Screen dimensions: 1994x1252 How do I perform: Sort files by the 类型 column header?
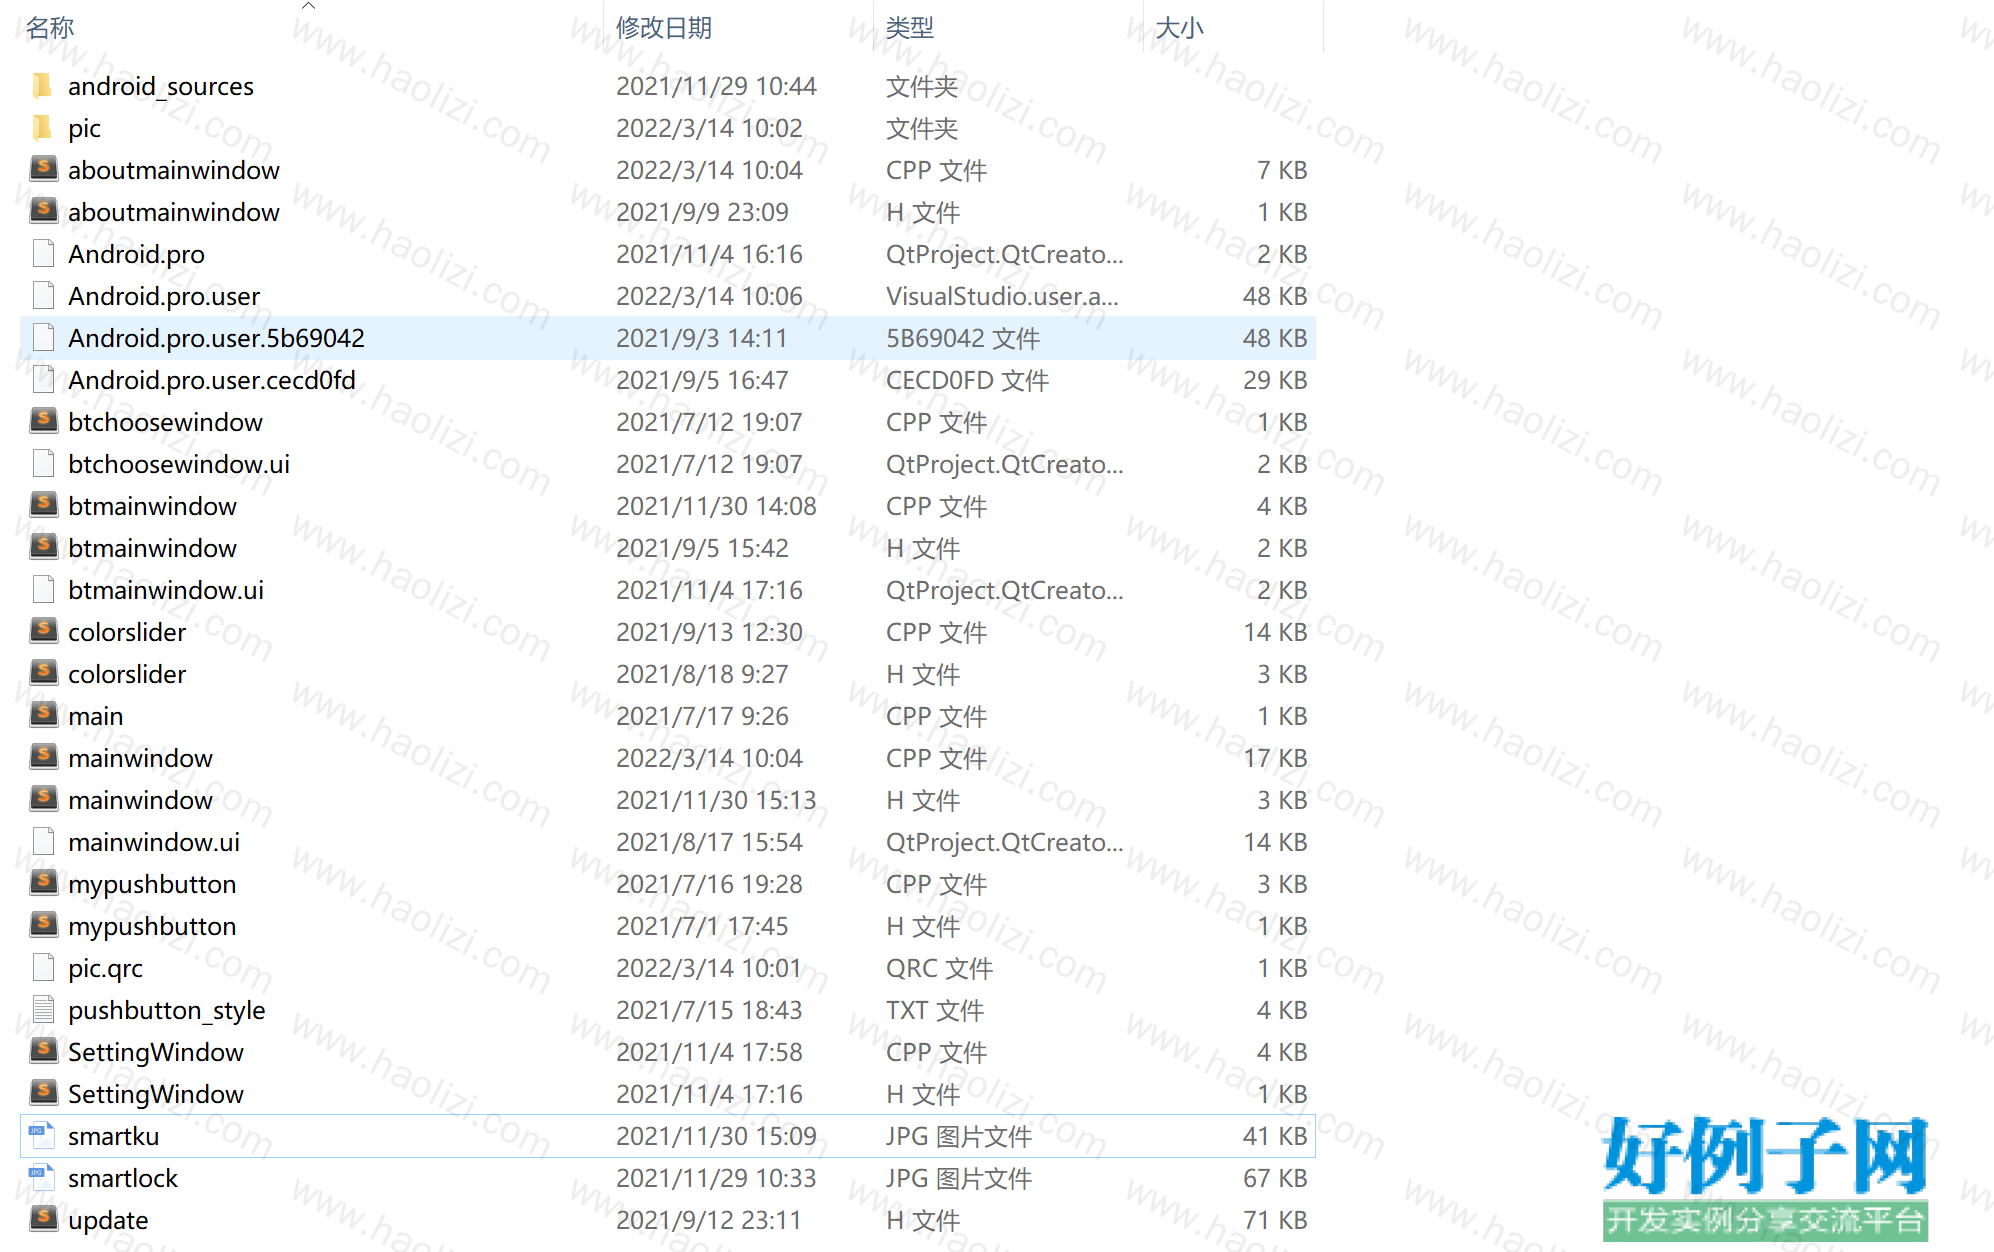pos(910,28)
